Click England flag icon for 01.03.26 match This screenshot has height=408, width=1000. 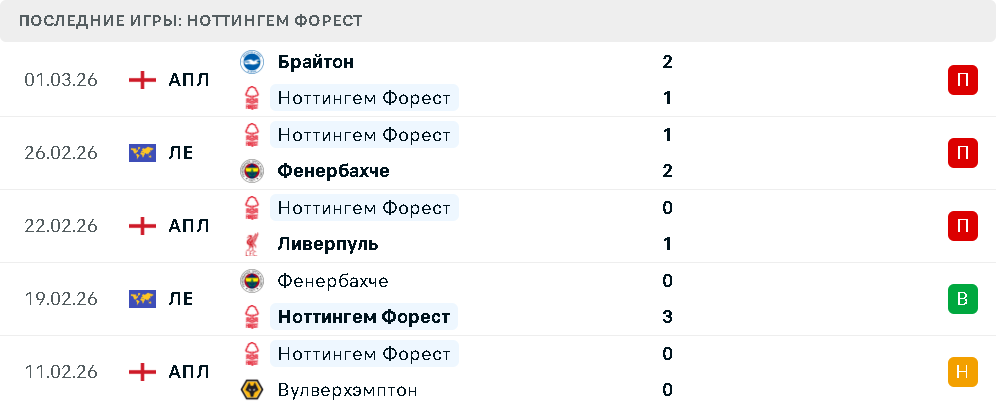pos(143,80)
